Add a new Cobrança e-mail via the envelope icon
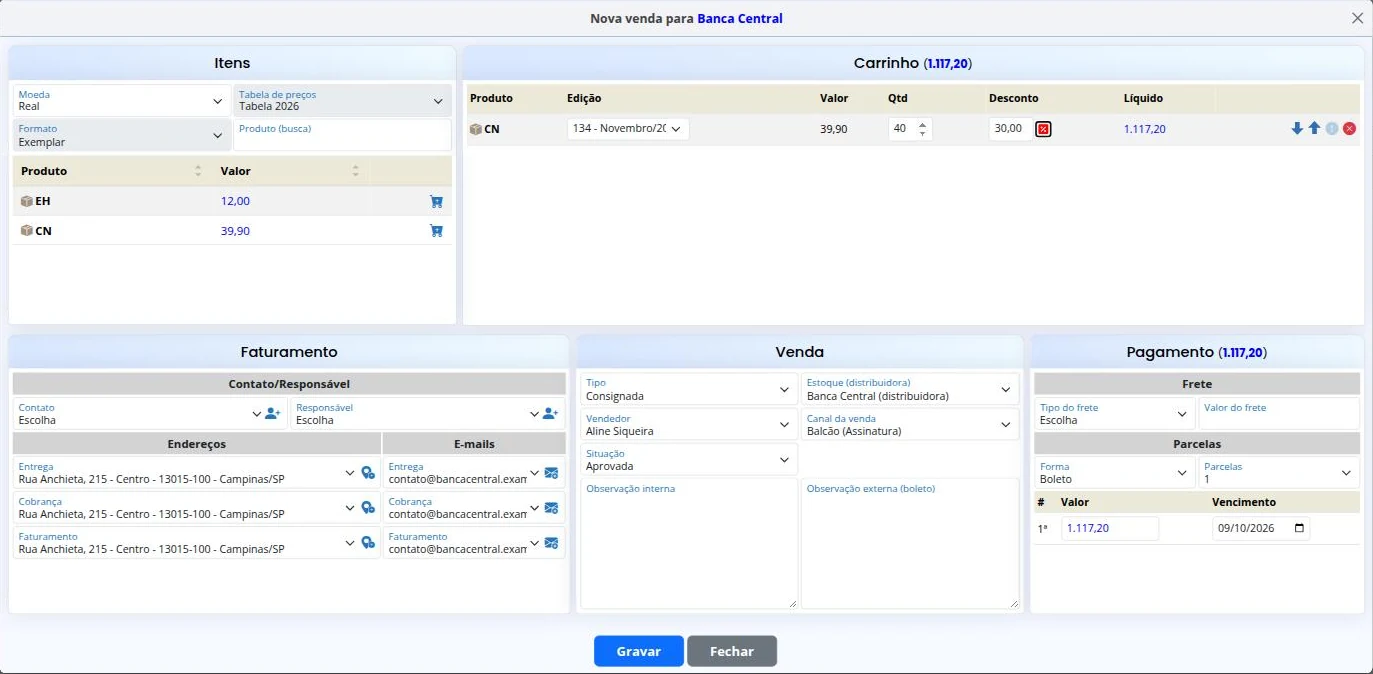 coord(551,508)
